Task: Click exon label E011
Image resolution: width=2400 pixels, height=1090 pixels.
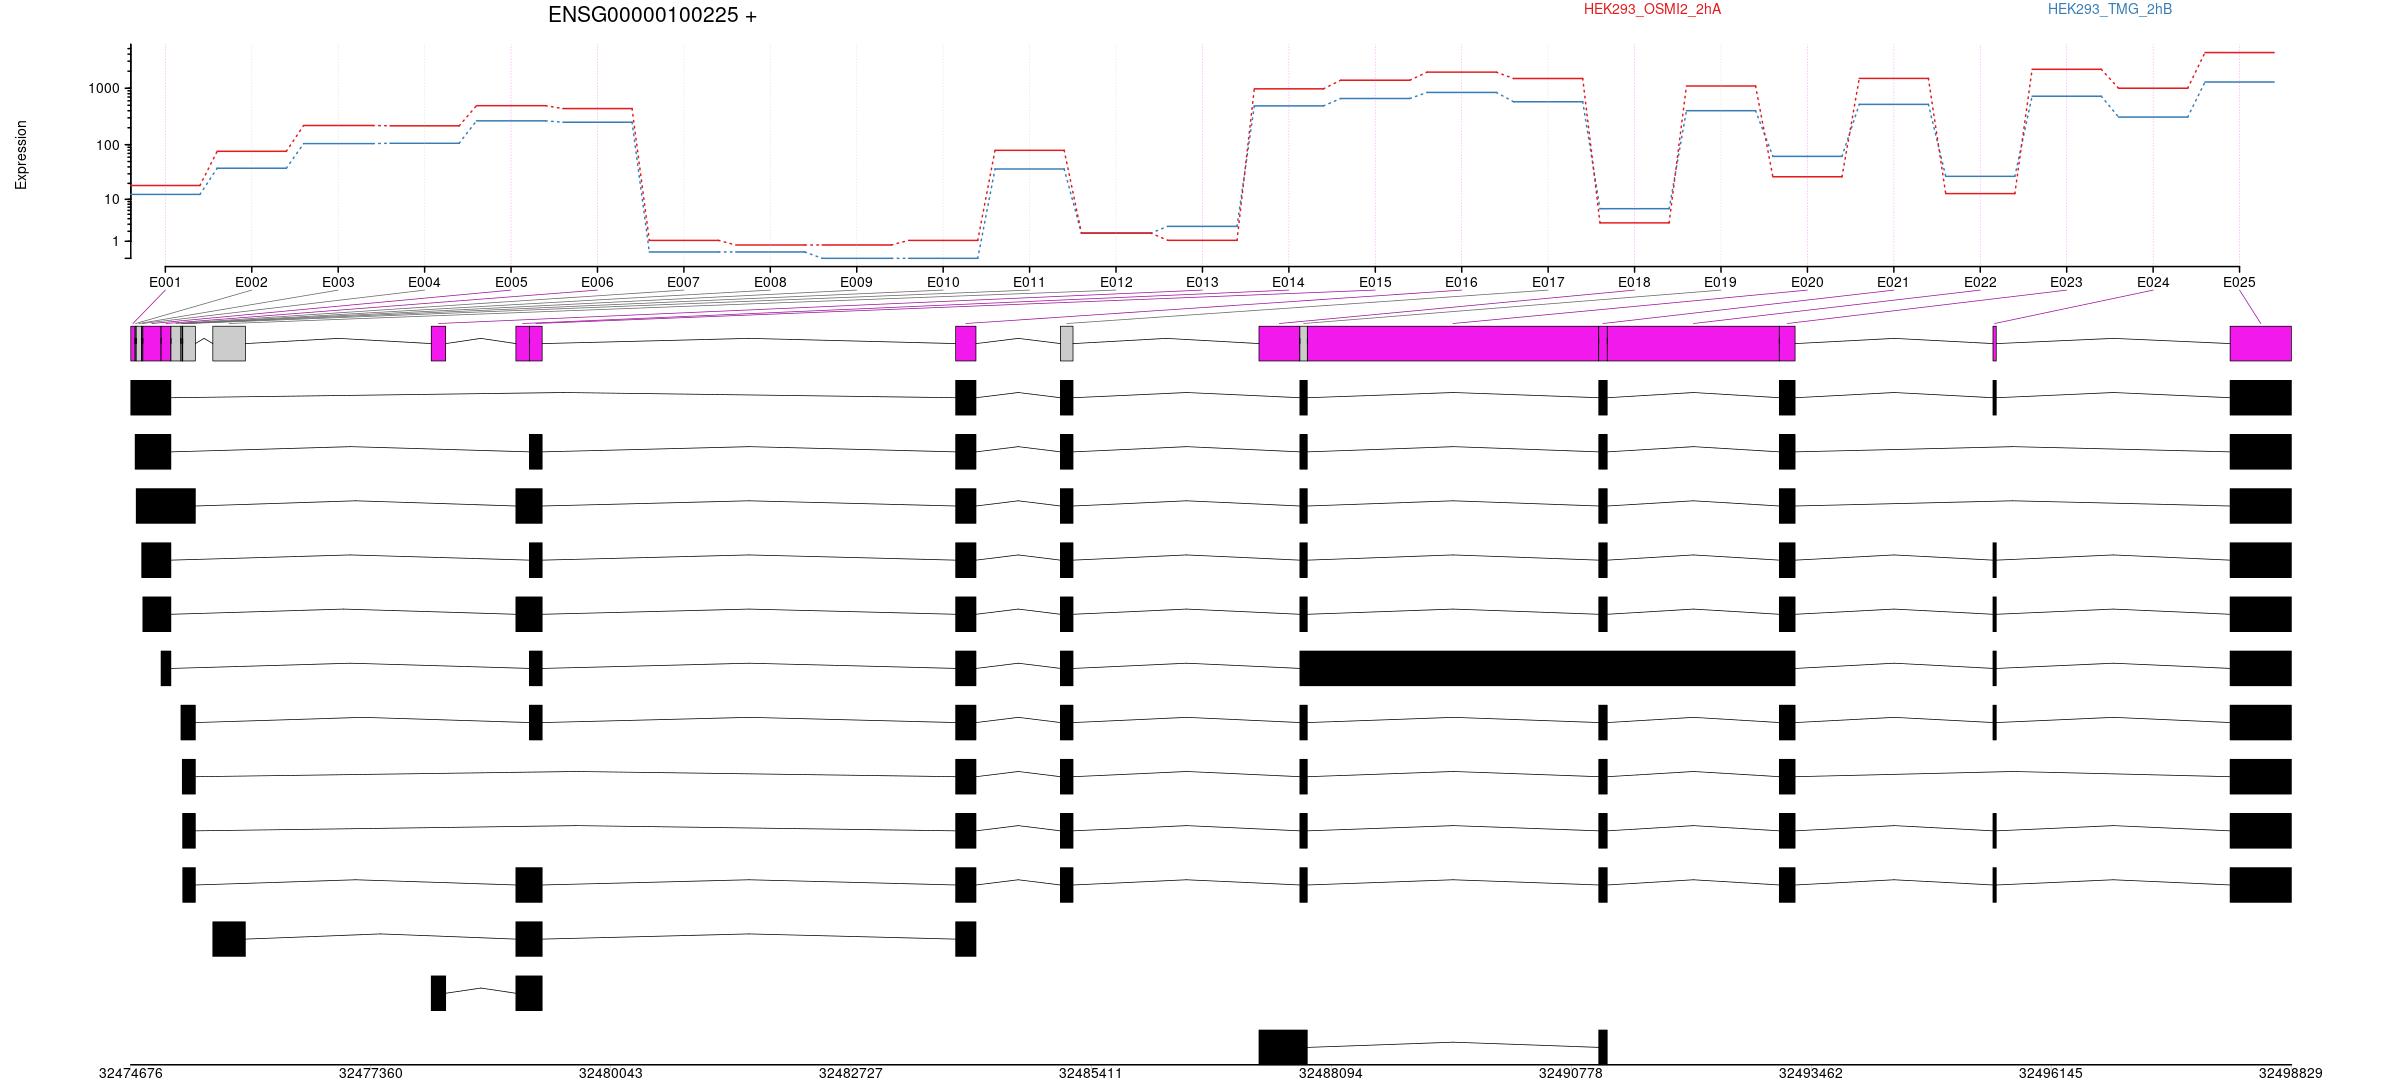Action: tap(1029, 282)
